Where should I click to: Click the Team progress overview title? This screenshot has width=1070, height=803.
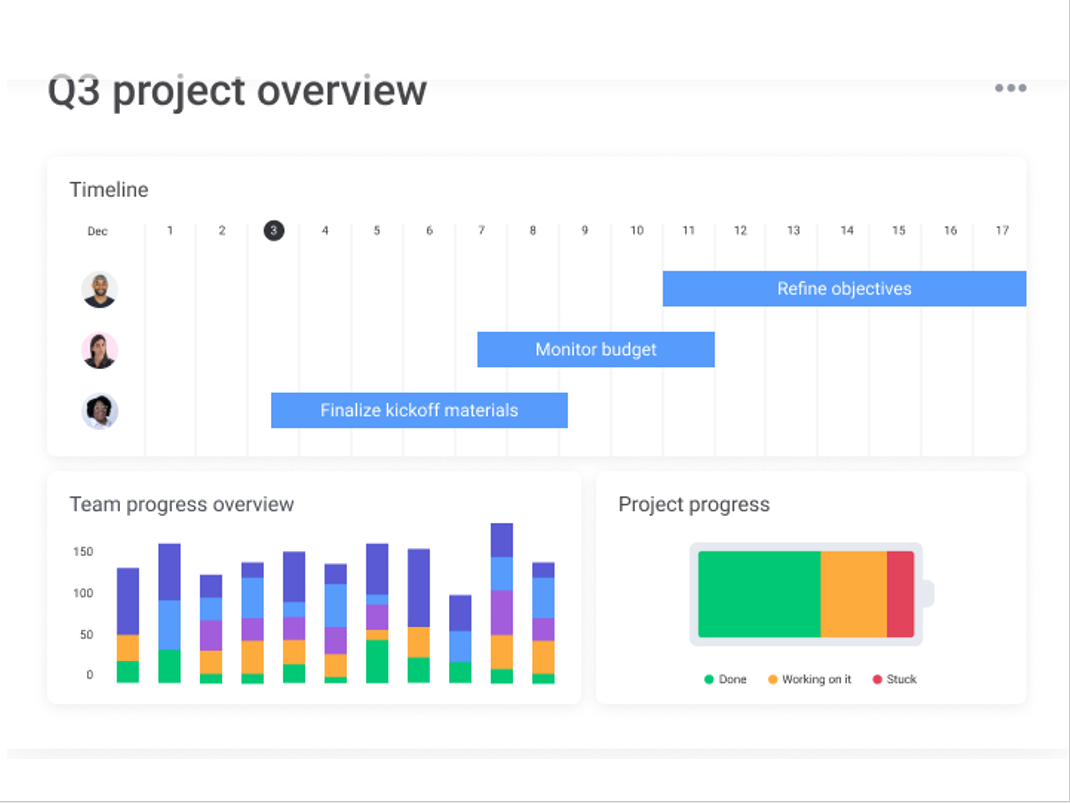click(x=182, y=504)
